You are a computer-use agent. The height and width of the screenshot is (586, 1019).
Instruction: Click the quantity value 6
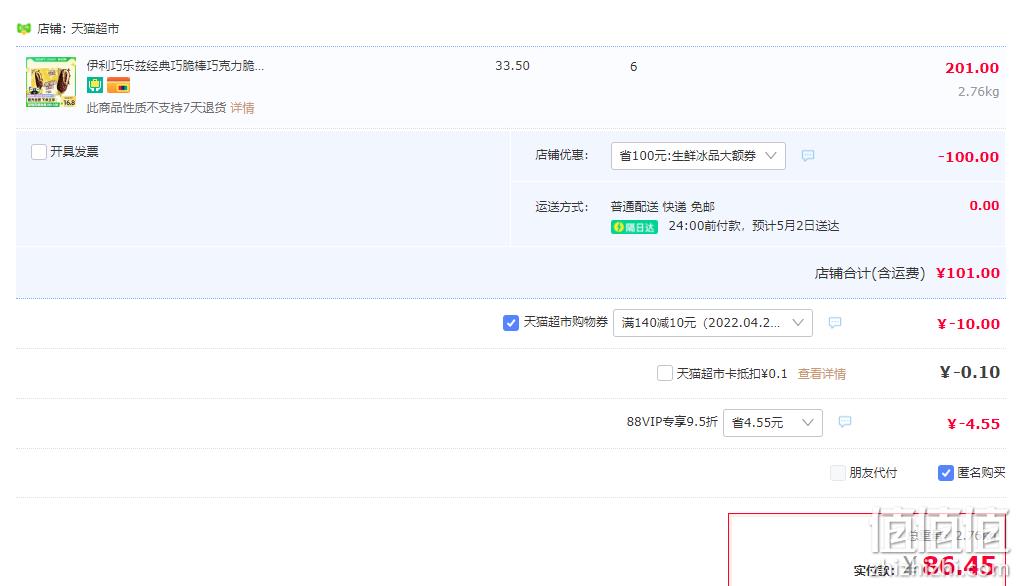pos(634,66)
